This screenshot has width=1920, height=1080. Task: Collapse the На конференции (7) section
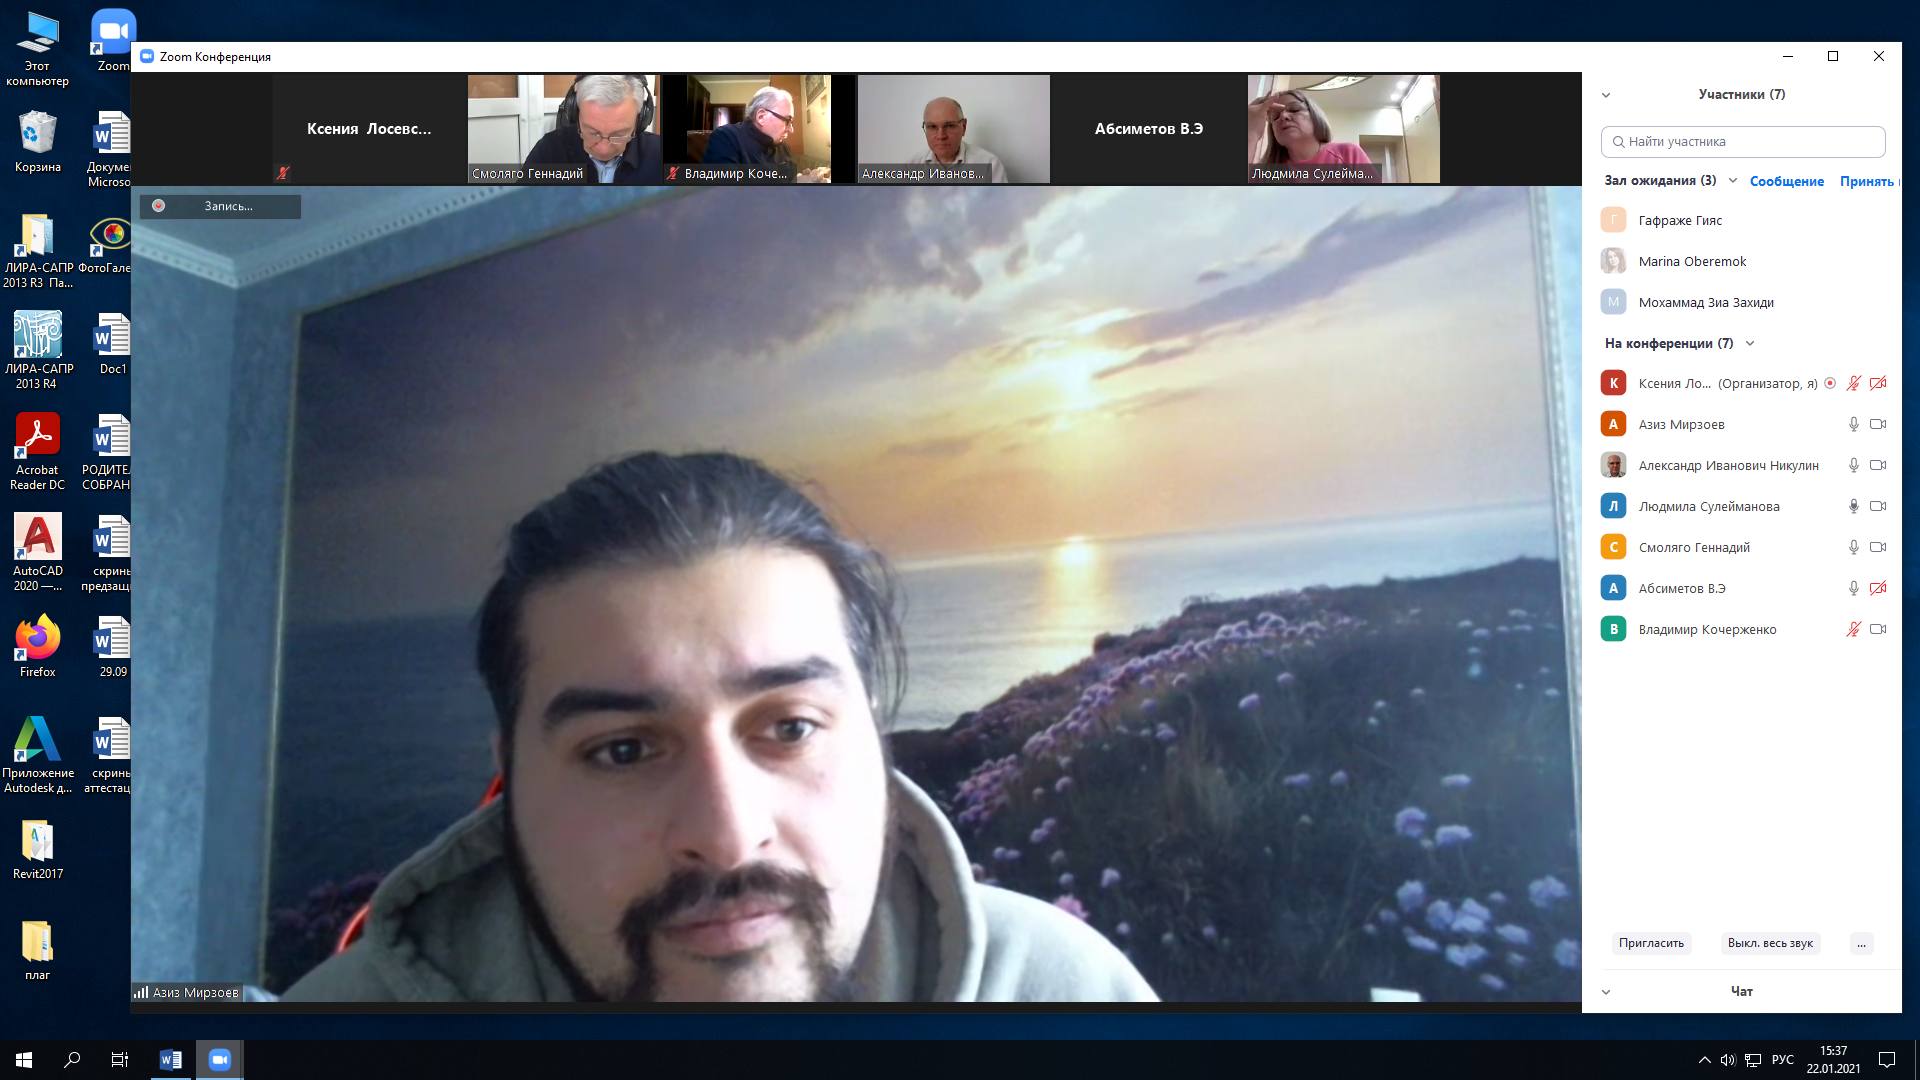[1750, 344]
